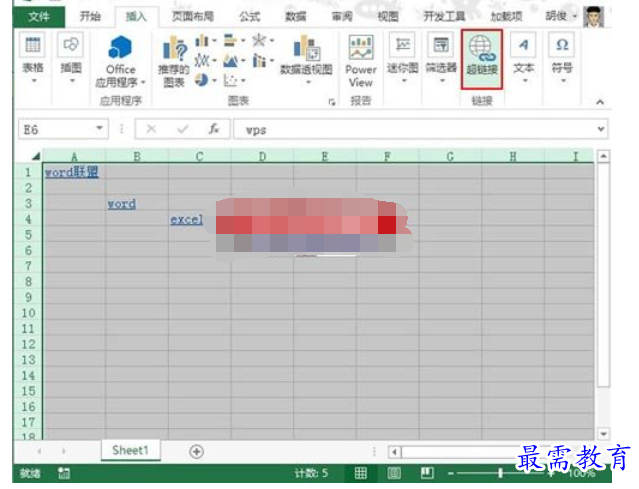This screenshot has width=639, height=489.
Task: Switch to the 公式 Formulas tab
Action: pyautogui.click(x=249, y=16)
